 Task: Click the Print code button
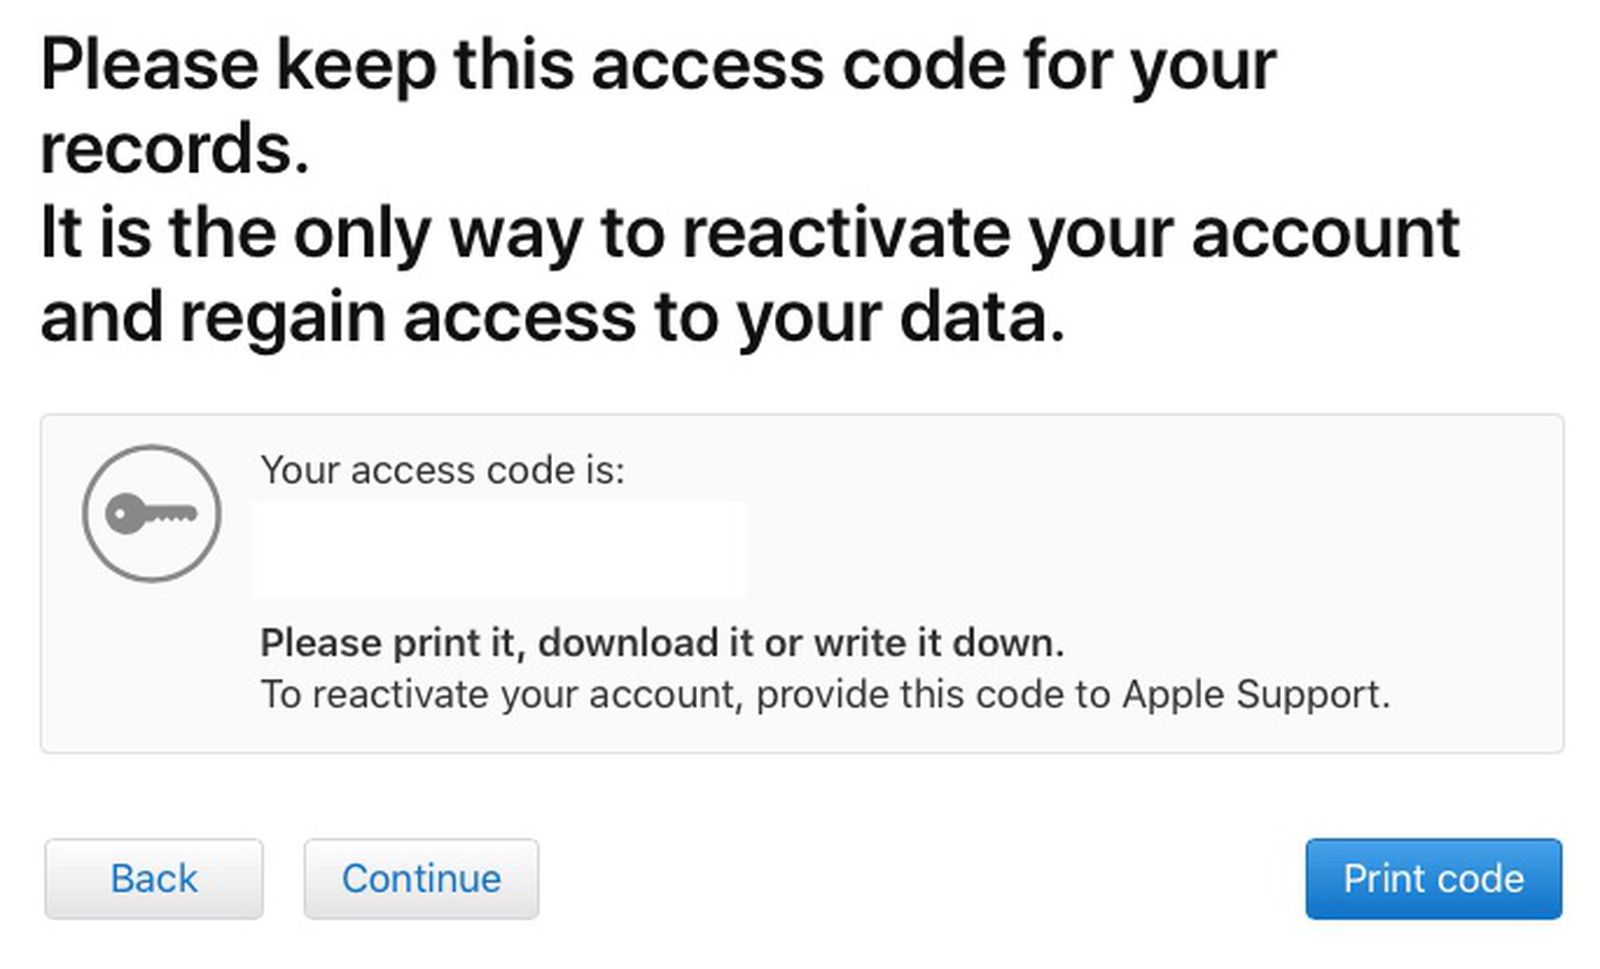[1433, 879]
